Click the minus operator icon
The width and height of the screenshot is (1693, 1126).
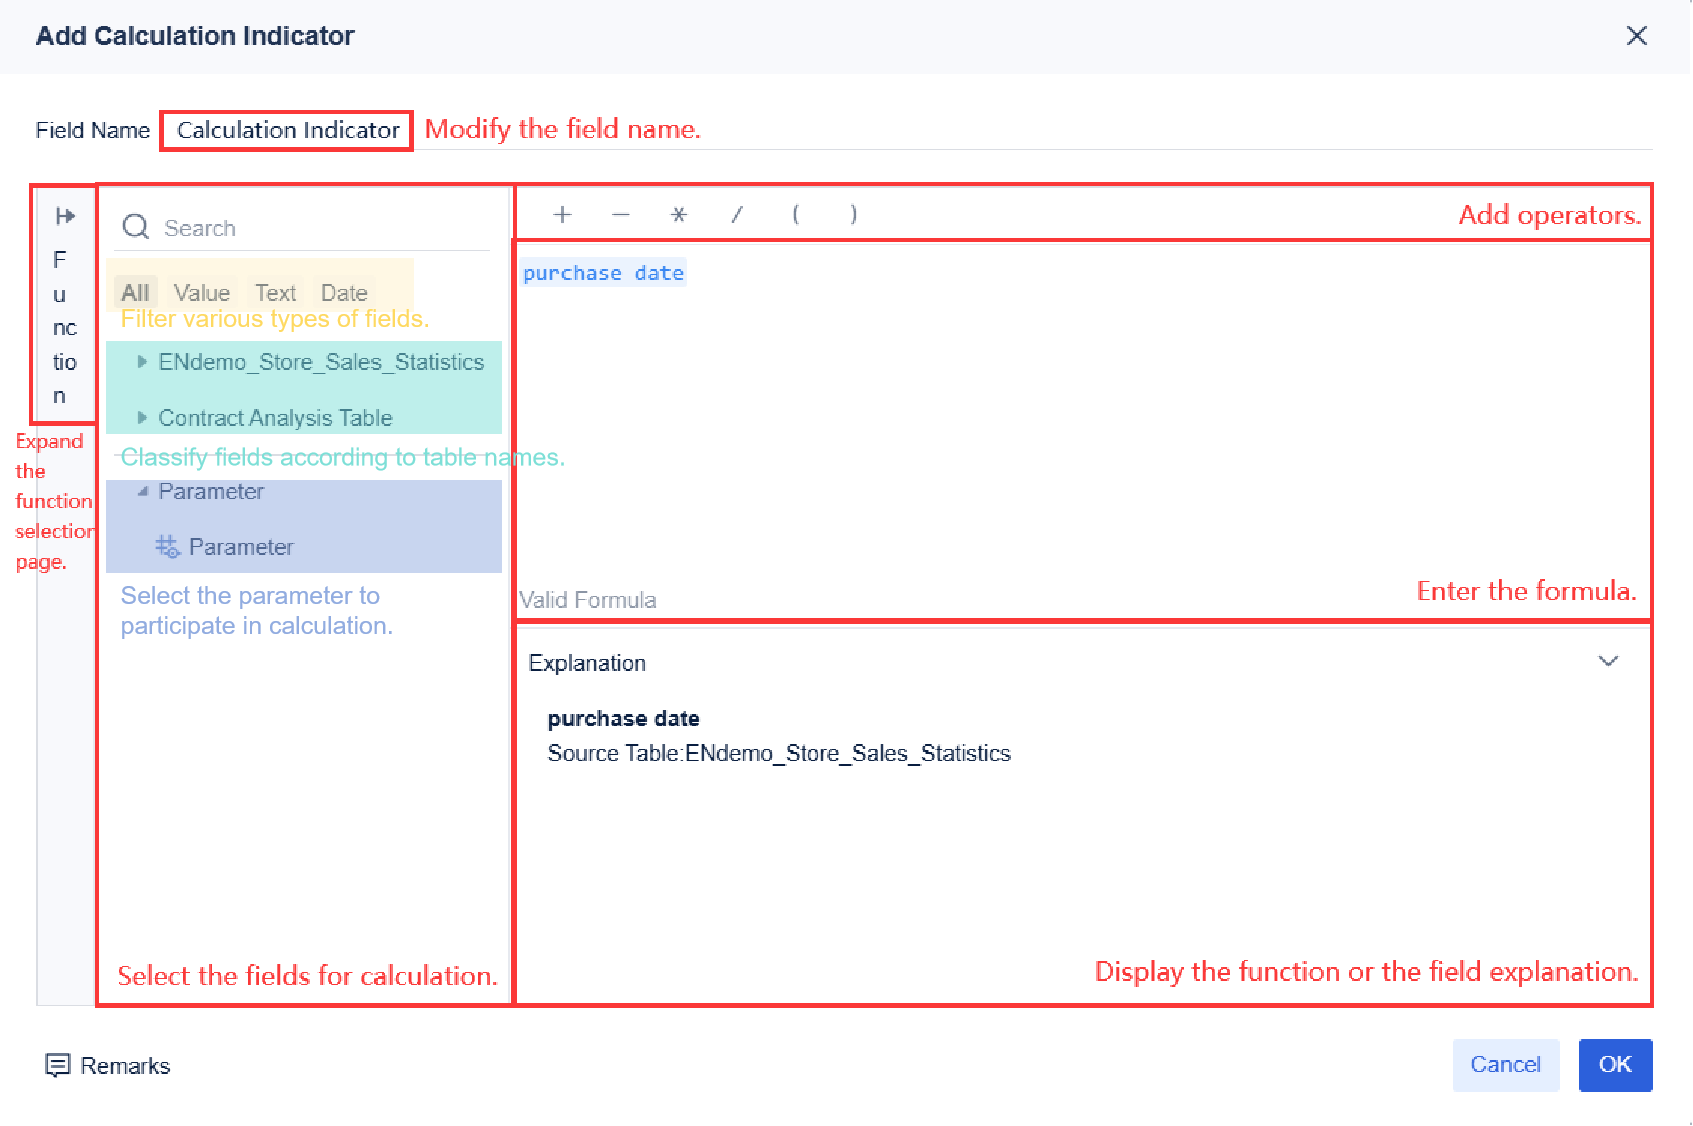[x=621, y=214]
